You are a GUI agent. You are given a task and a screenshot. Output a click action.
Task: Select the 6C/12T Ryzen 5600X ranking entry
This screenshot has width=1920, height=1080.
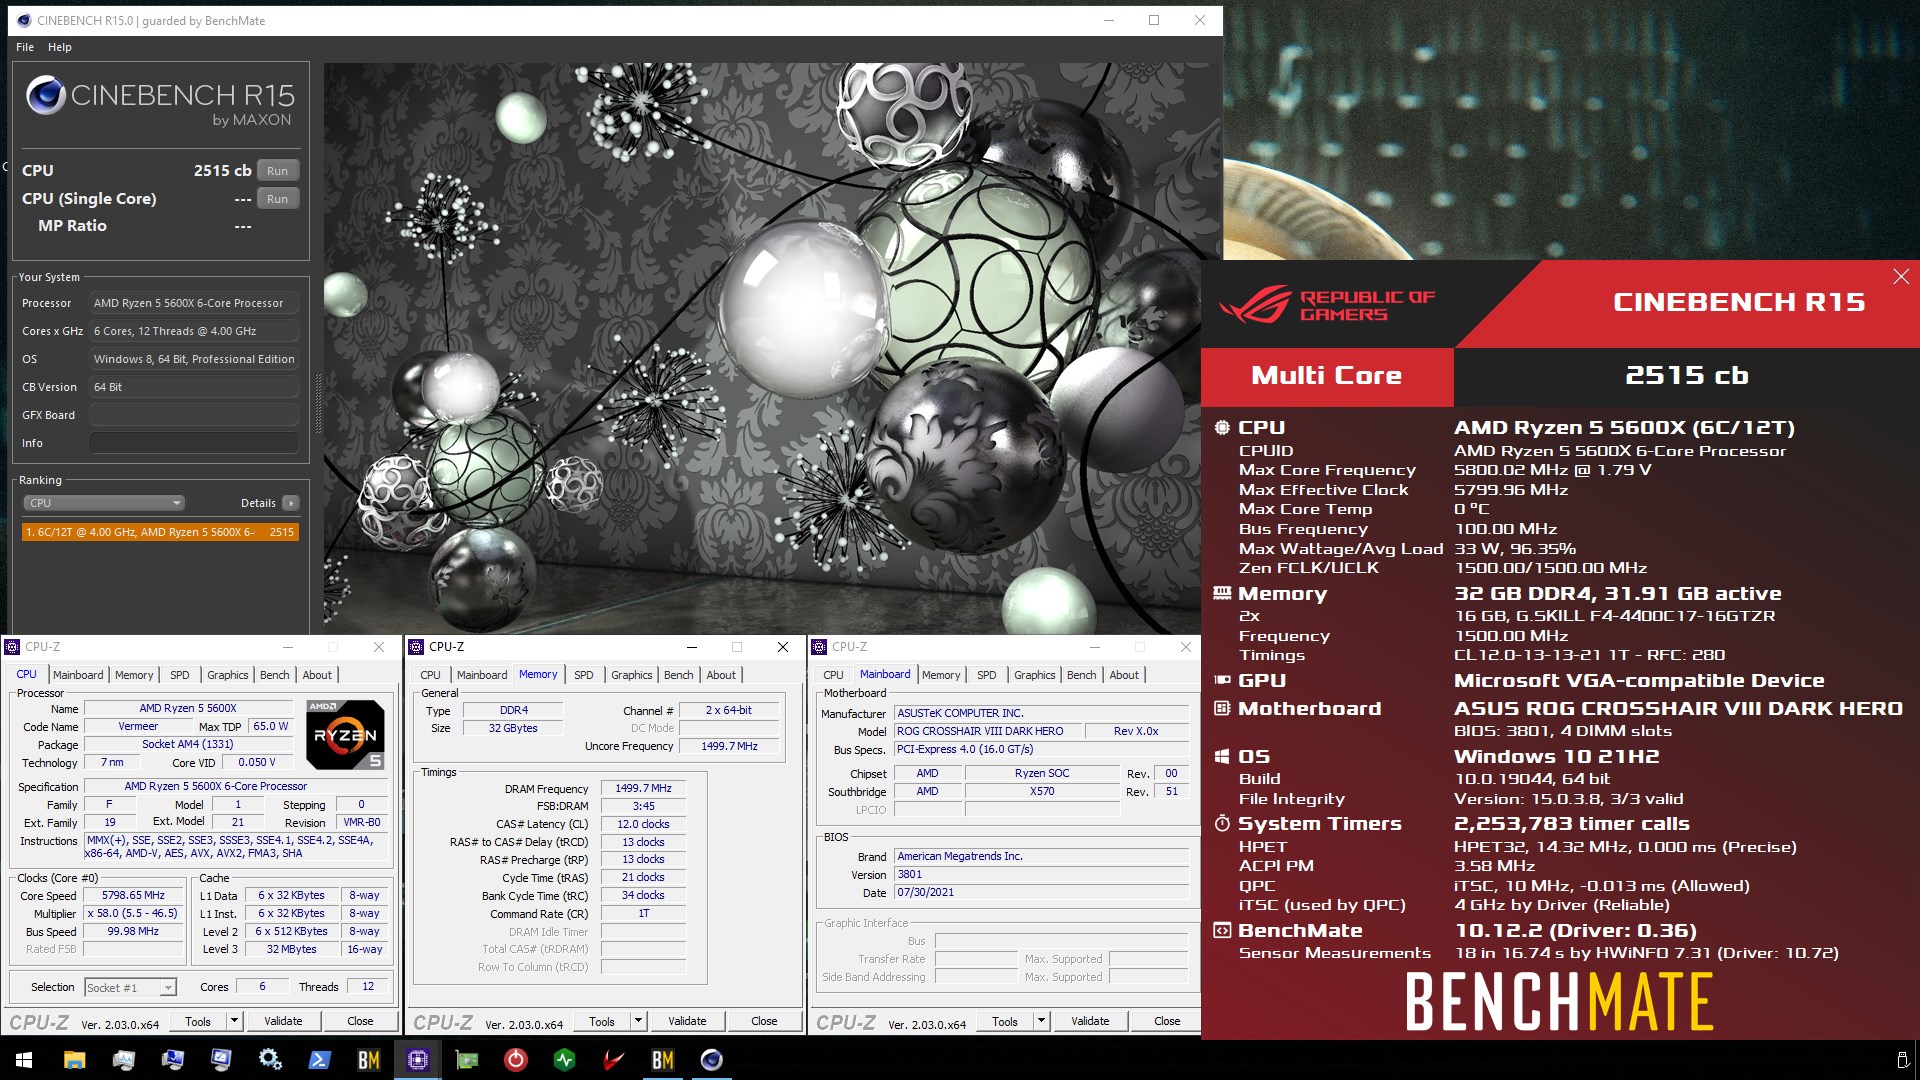pos(160,532)
